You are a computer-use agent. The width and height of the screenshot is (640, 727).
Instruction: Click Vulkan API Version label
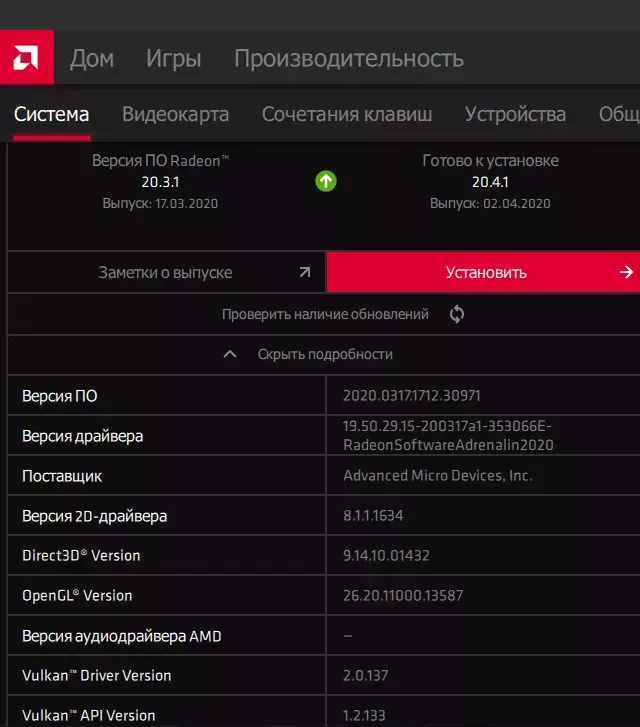(89, 715)
